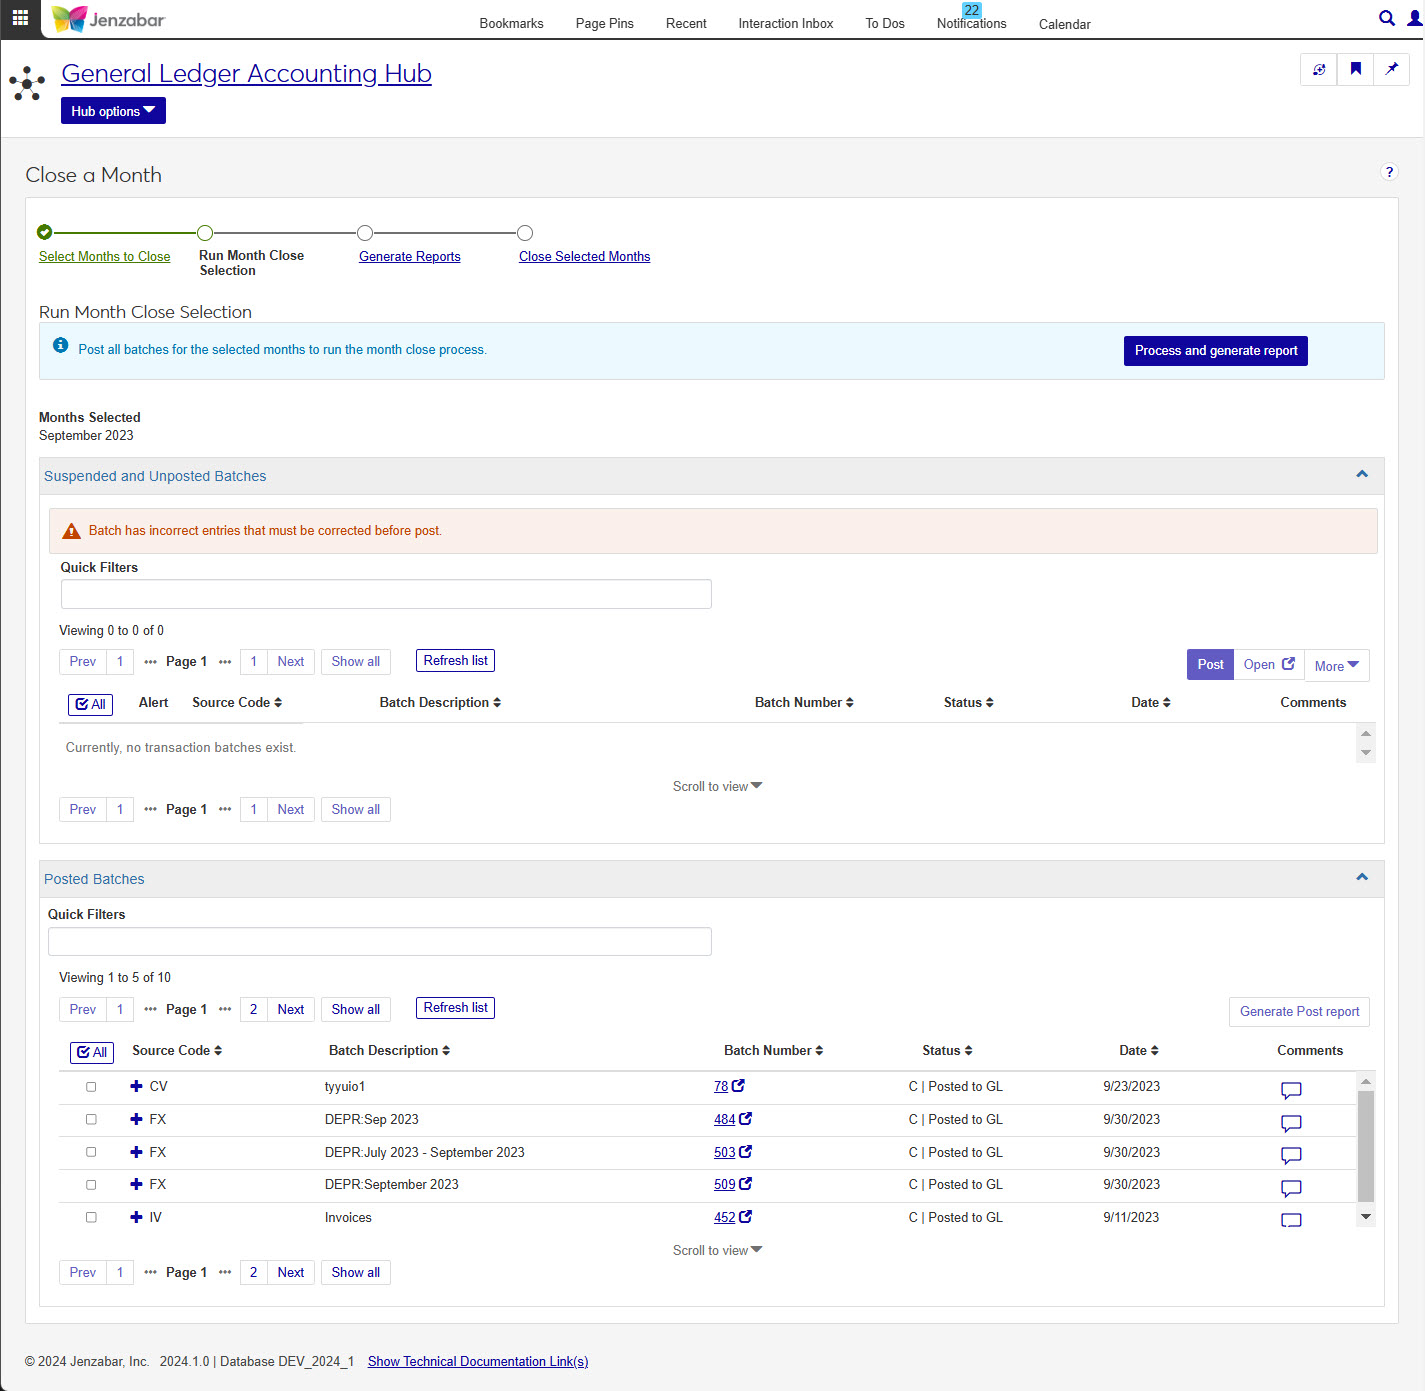Click Process and generate report button
The image size is (1425, 1391).
[x=1215, y=351]
